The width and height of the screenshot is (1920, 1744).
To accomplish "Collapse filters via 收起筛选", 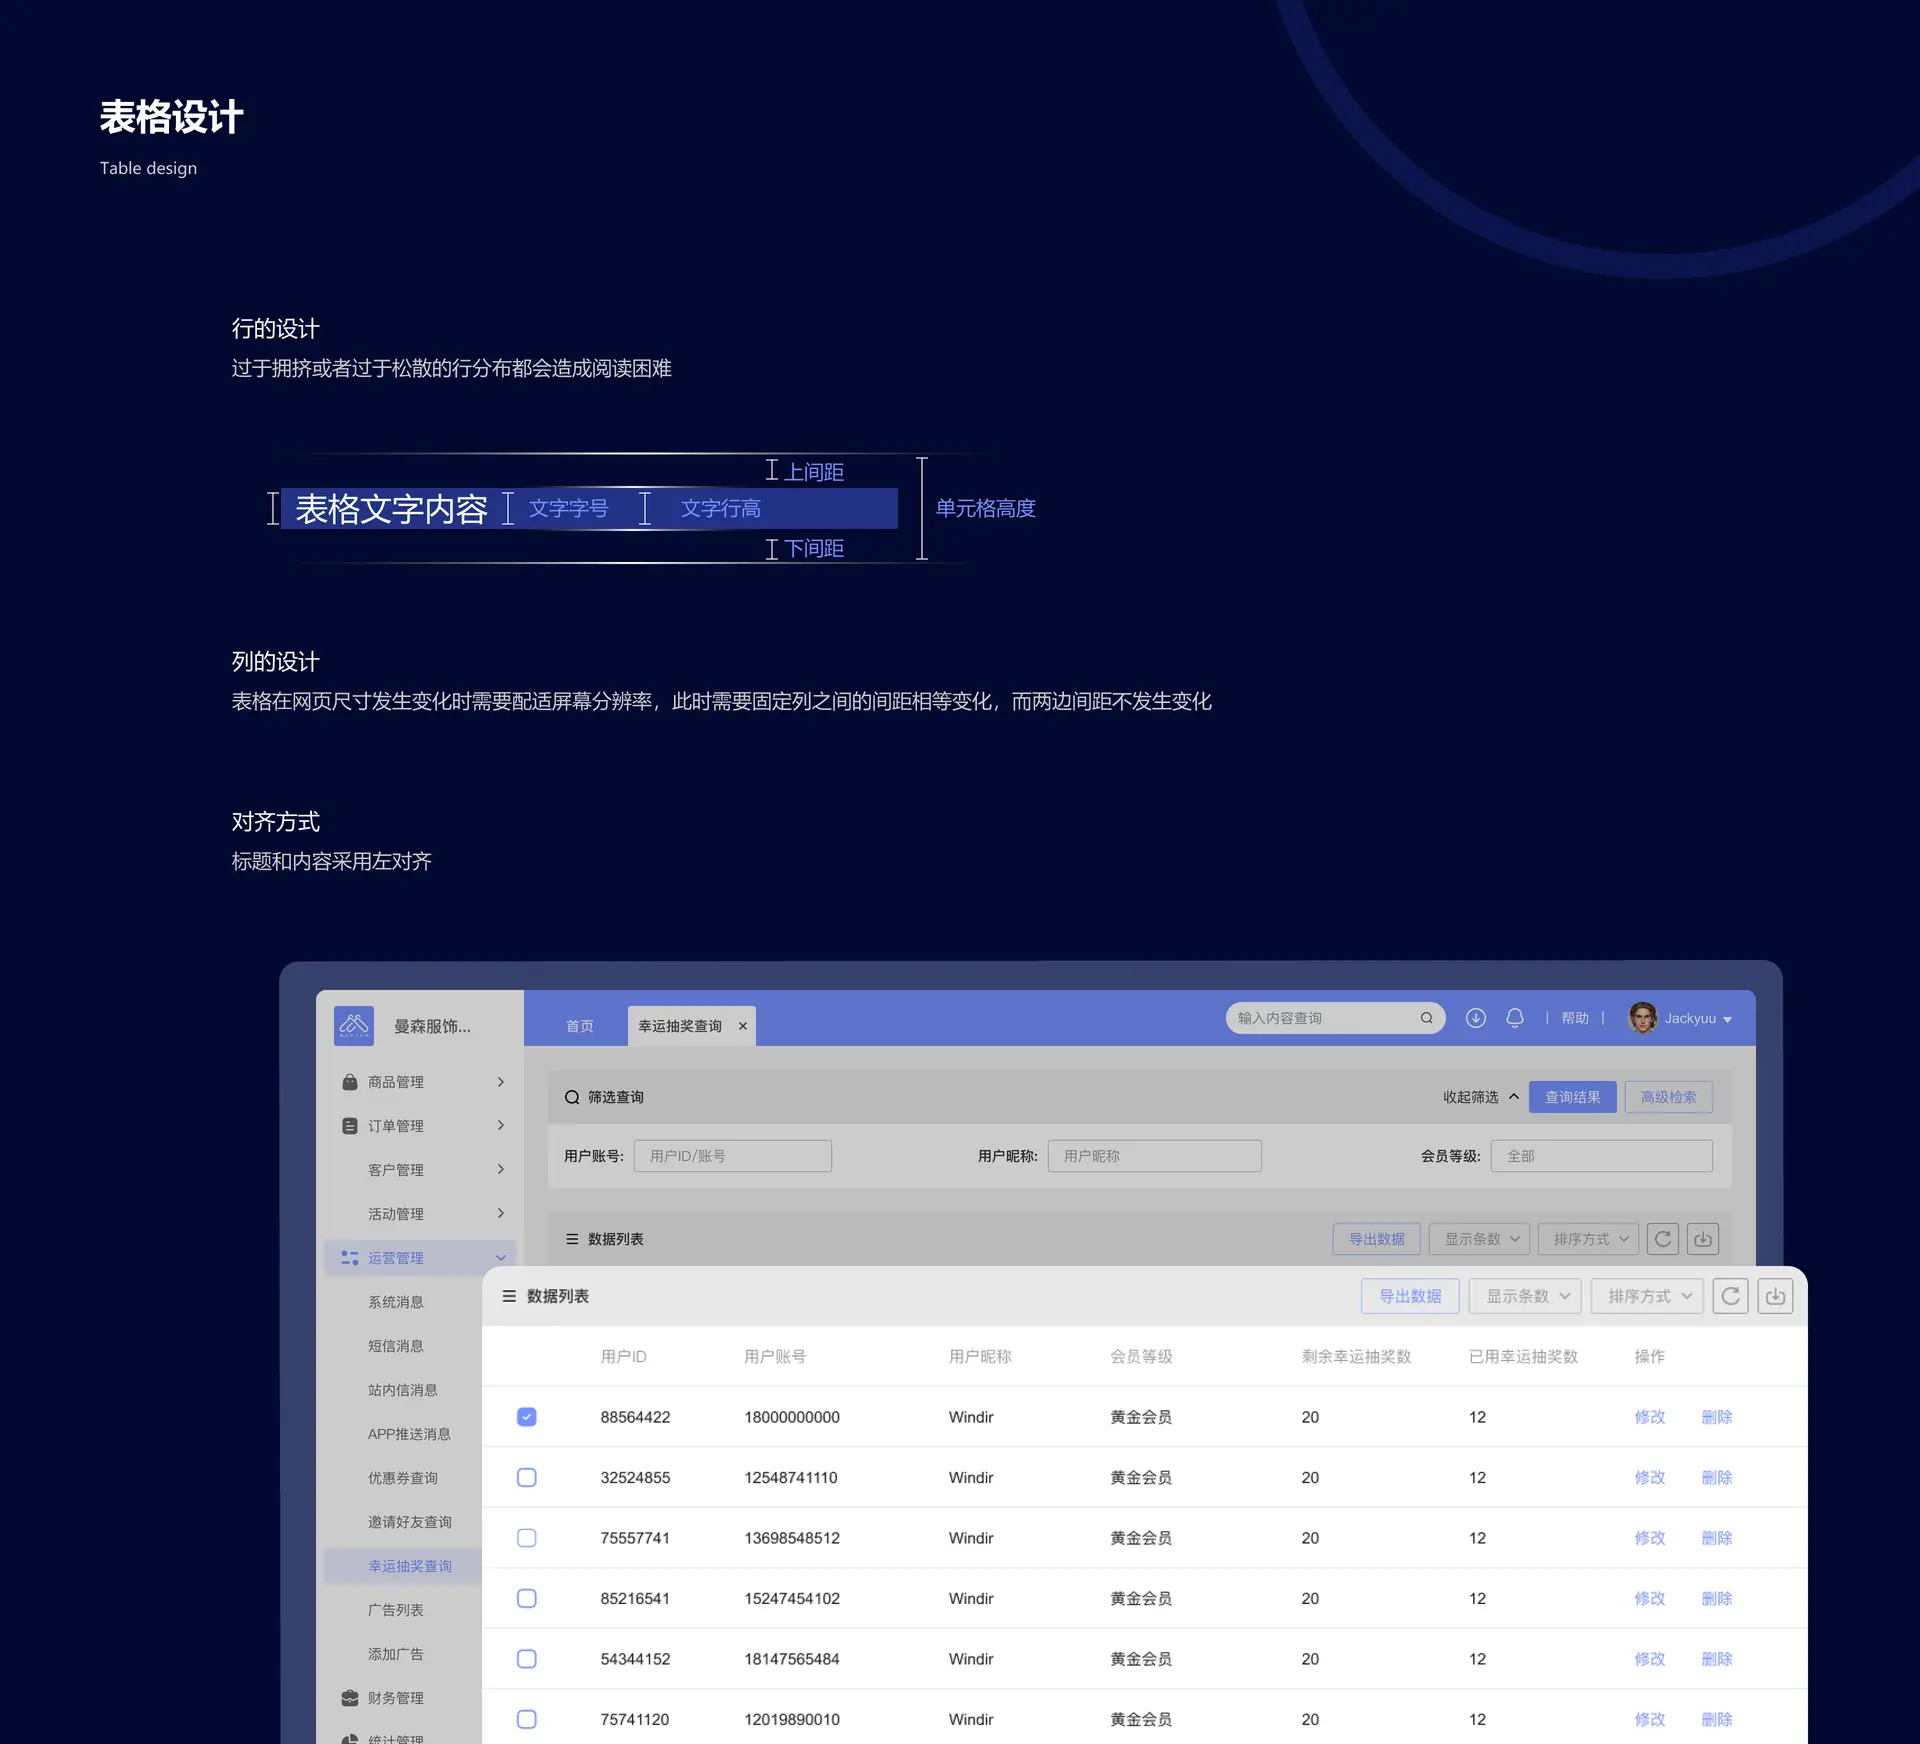I will (x=1481, y=1097).
